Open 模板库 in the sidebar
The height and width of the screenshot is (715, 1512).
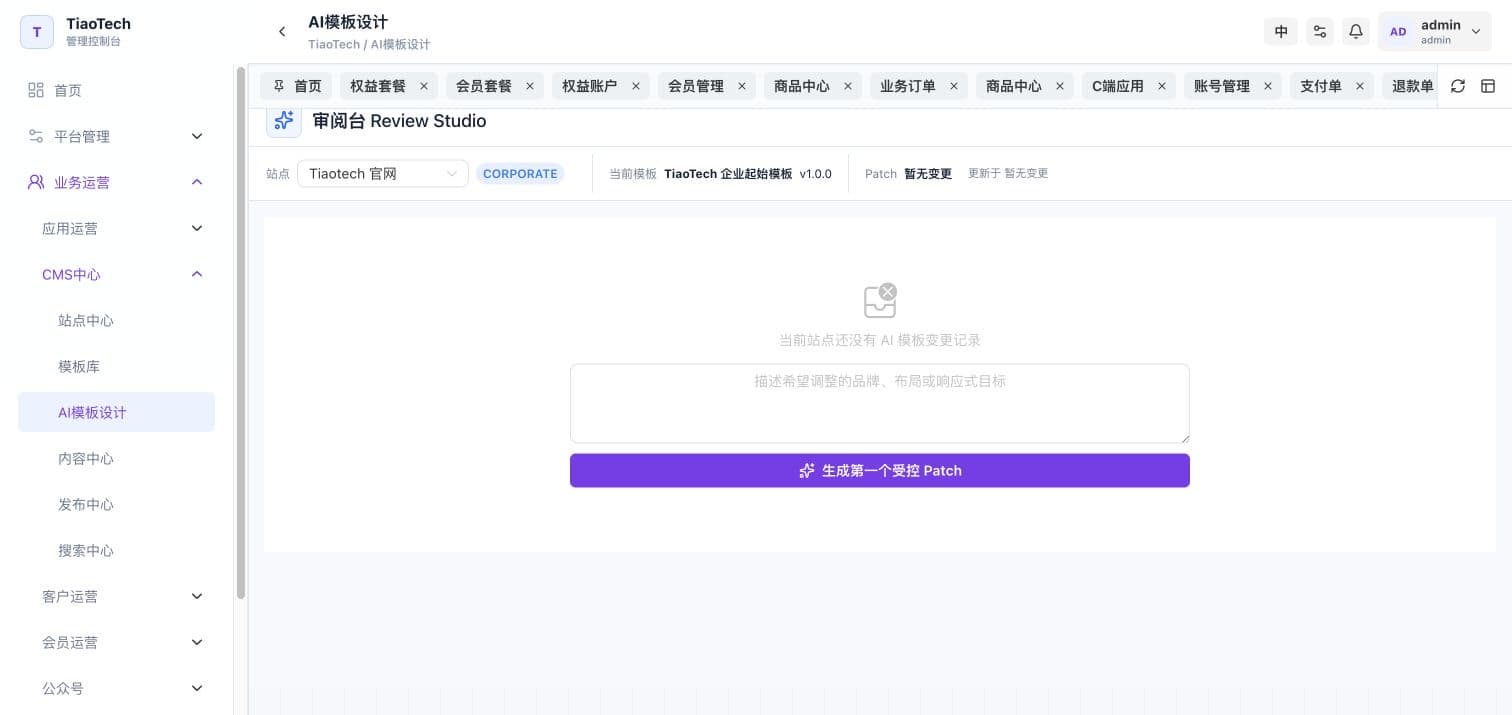point(116,366)
